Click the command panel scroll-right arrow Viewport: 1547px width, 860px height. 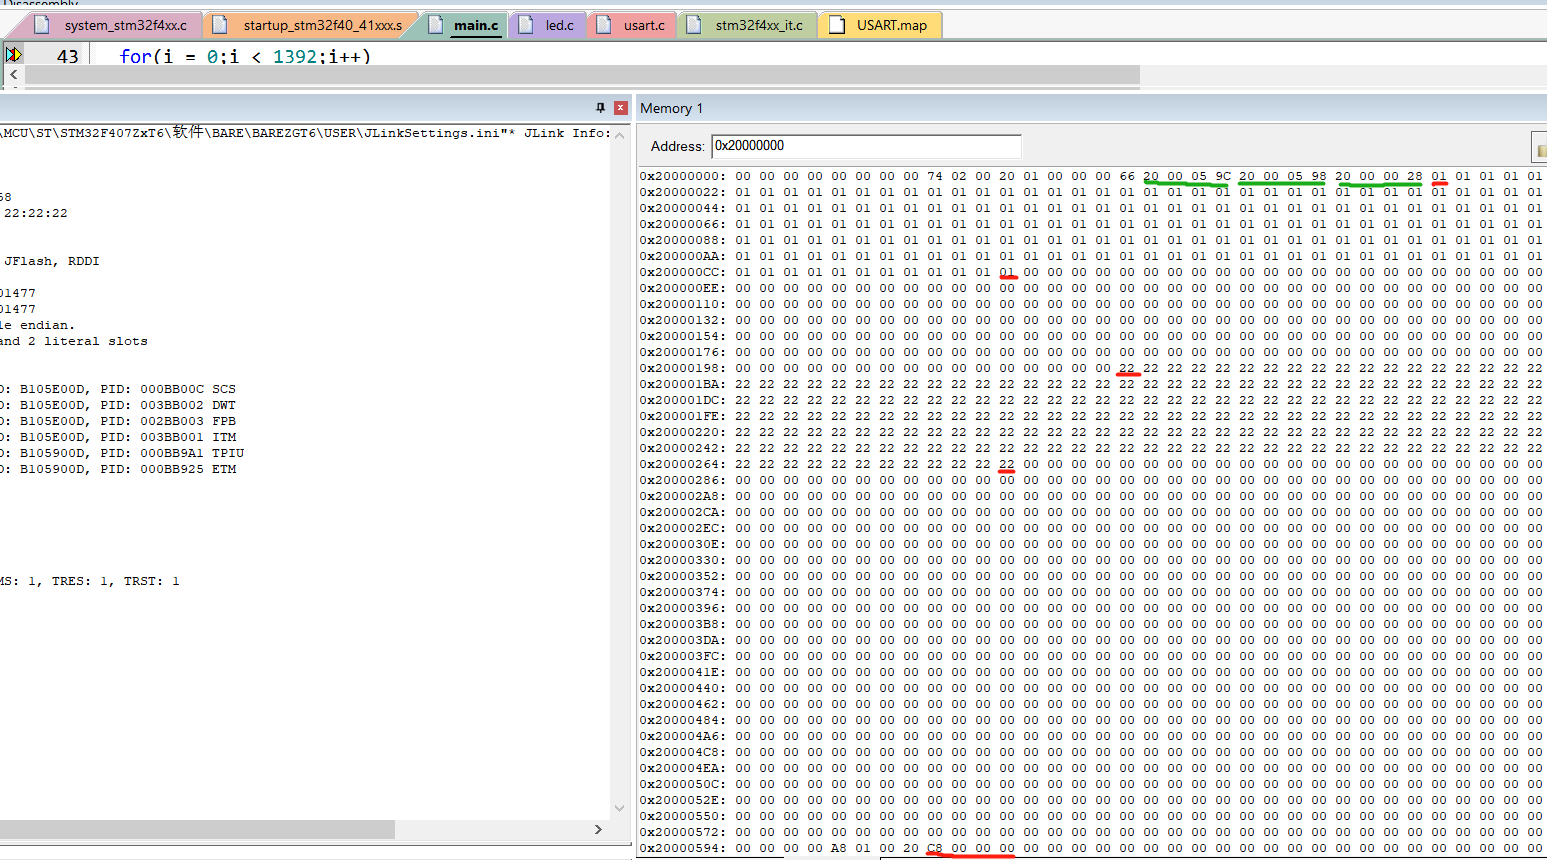click(x=598, y=830)
